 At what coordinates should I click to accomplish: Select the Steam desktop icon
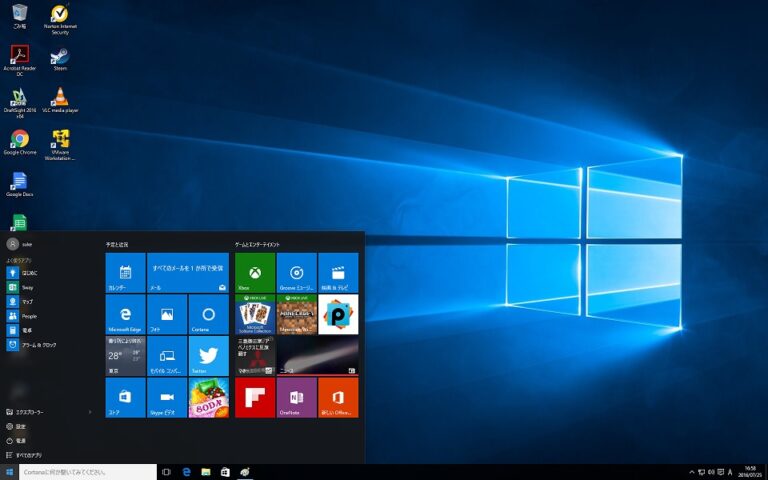[x=60, y=59]
